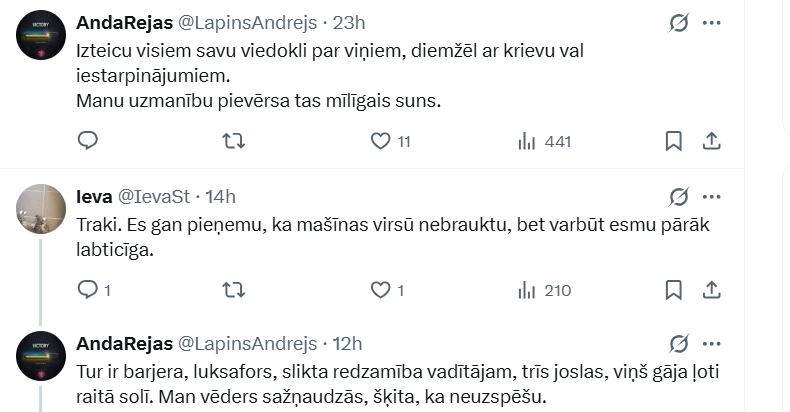
Task: Open more options on last AndaRejas tweet
Action: pyautogui.click(x=712, y=343)
